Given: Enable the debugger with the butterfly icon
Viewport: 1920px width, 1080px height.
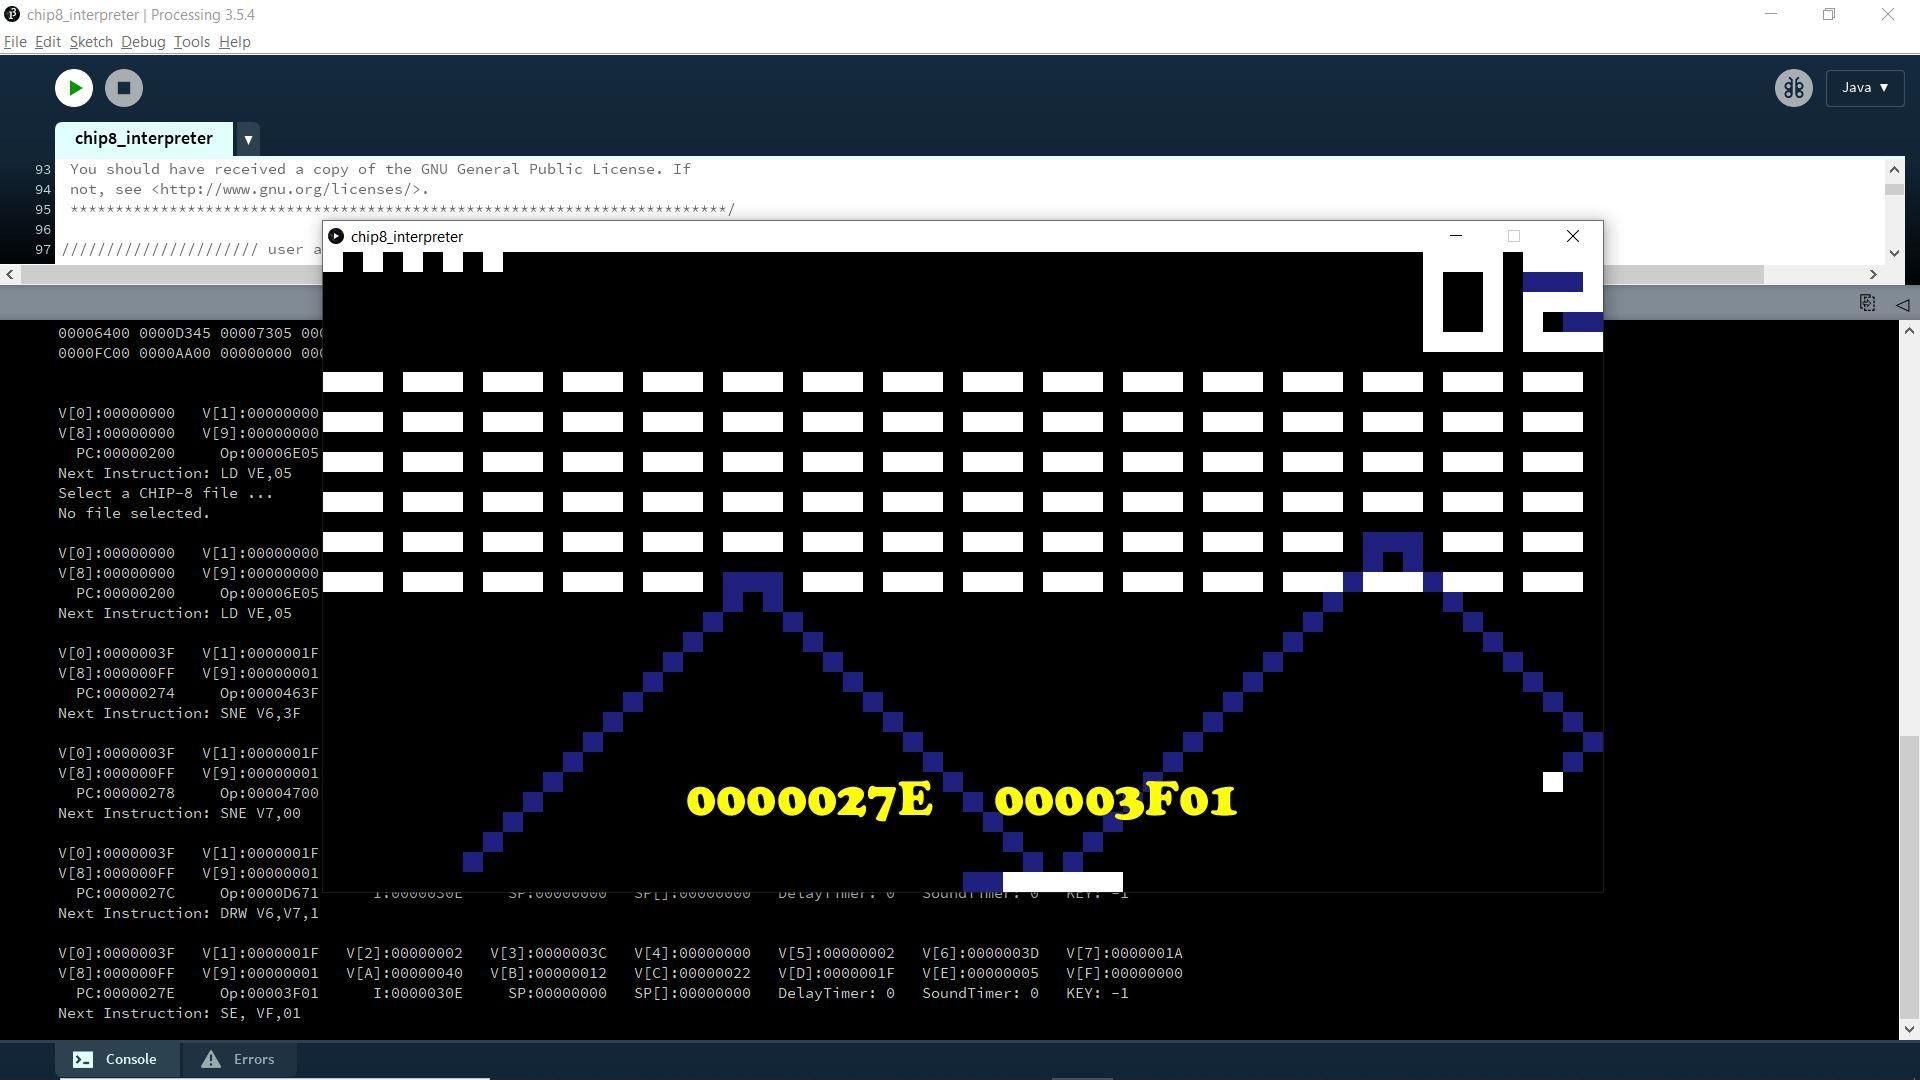Looking at the screenshot, I should pyautogui.click(x=1793, y=87).
